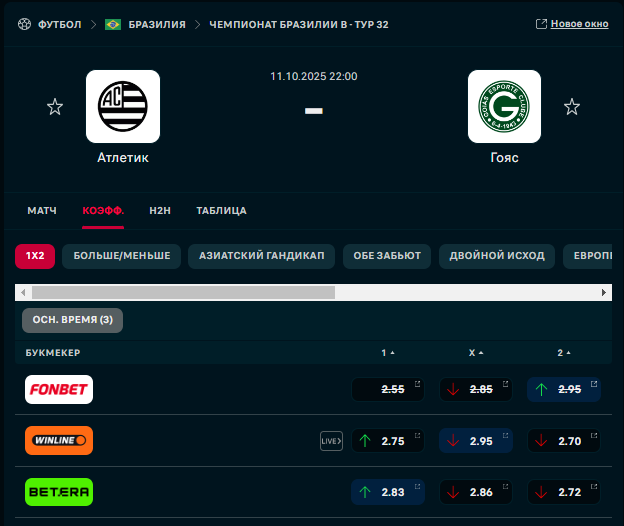Switch to the H2H tab
624x526 pixels.
coord(160,211)
